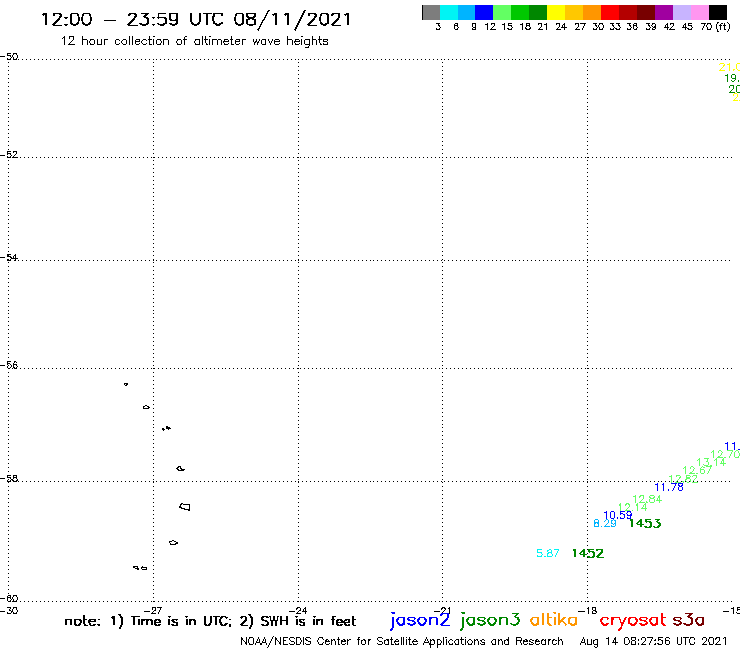Click the orange 'altika' satellite label
This screenshot has height=650, width=740.
click(554, 619)
